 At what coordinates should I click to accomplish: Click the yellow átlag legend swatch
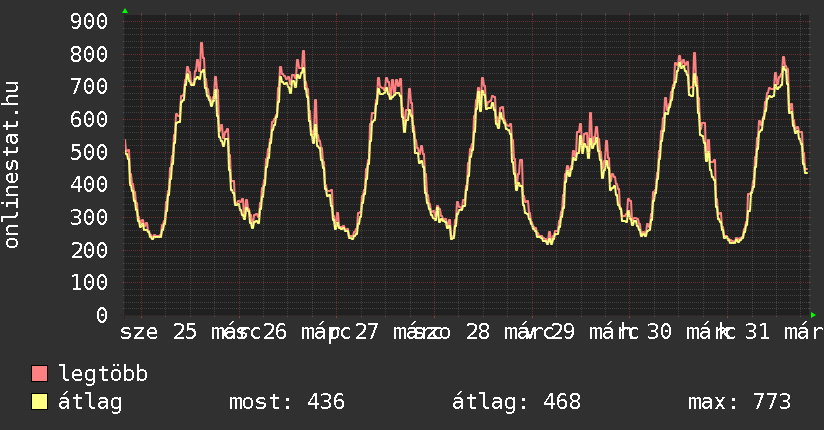point(40,402)
